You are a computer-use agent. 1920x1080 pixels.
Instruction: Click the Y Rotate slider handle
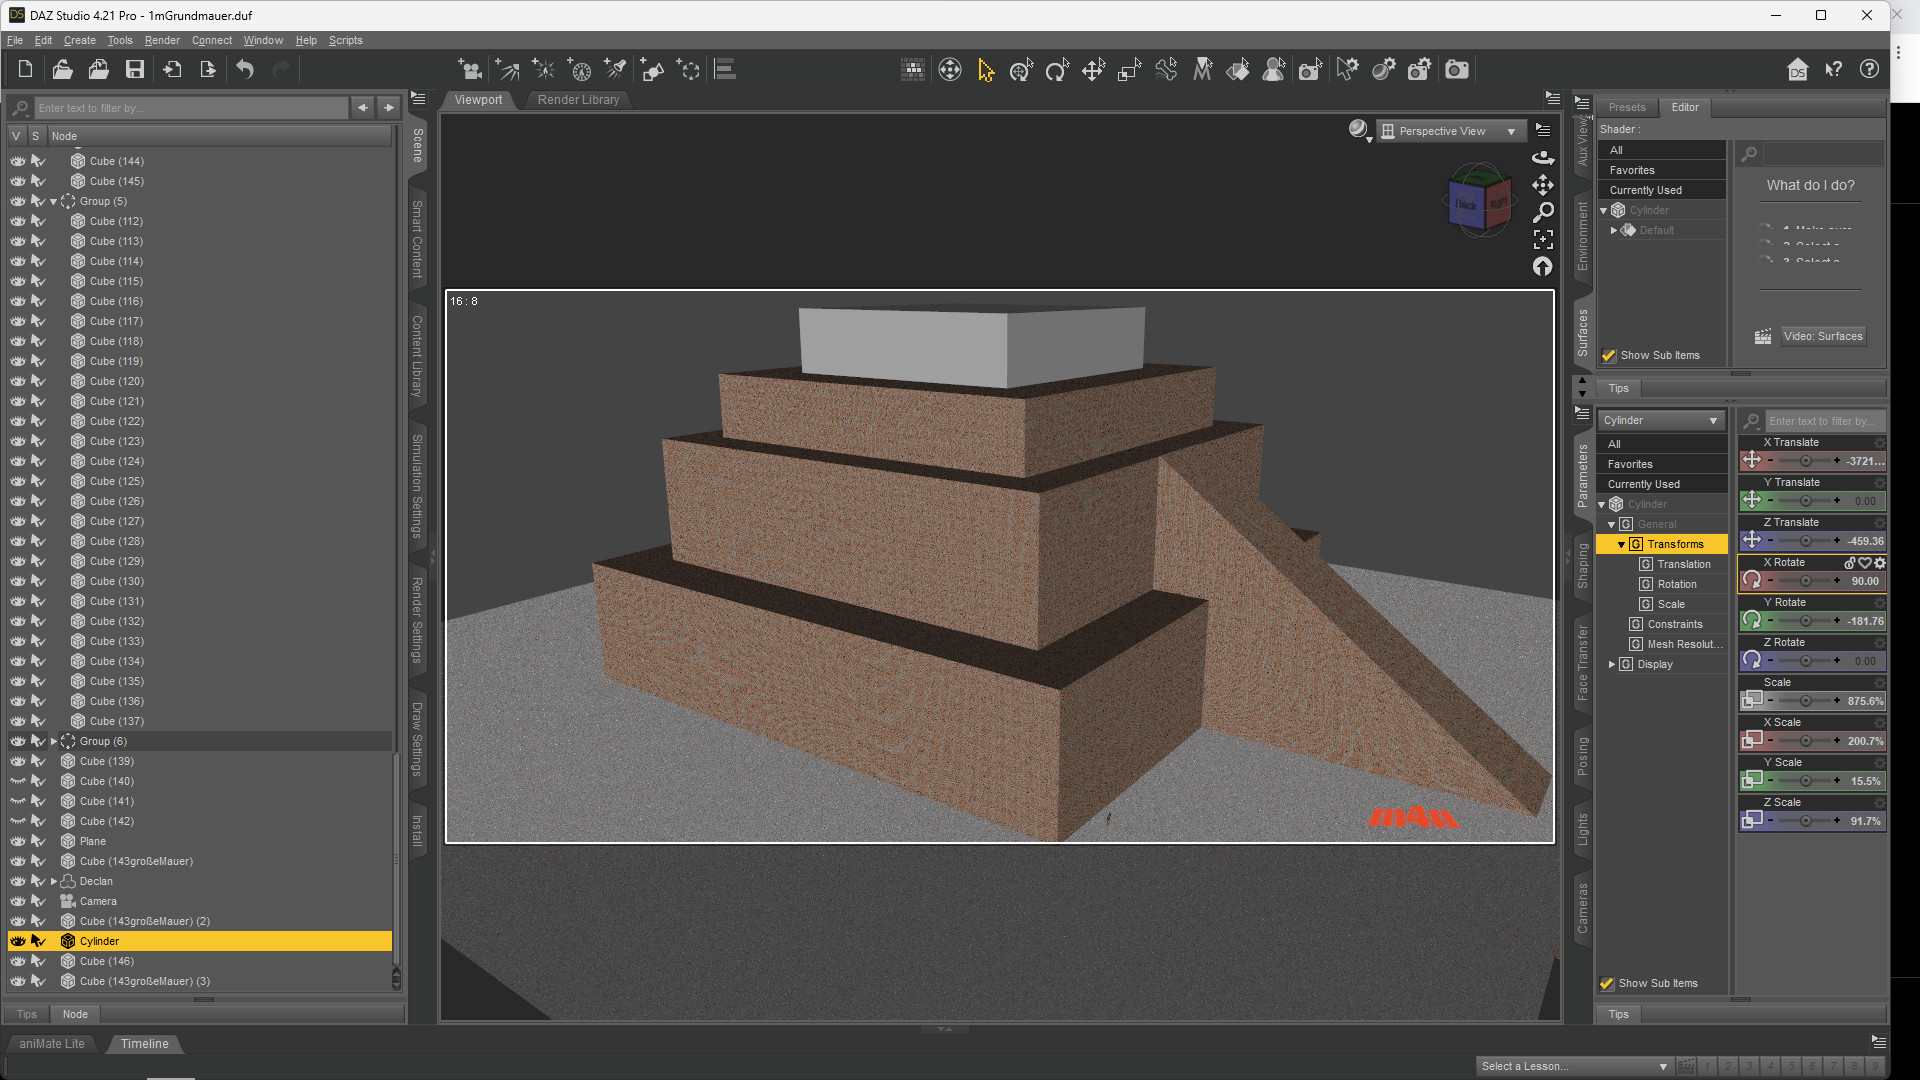(x=1806, y=621)
